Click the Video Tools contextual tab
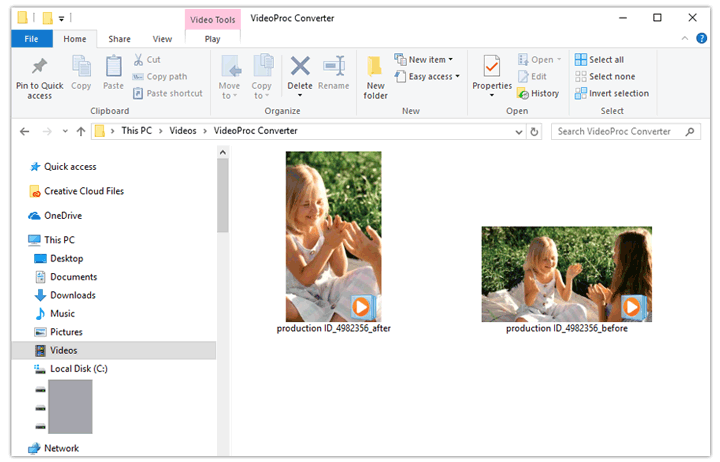 pyautogui.click(x=213, y=20)
